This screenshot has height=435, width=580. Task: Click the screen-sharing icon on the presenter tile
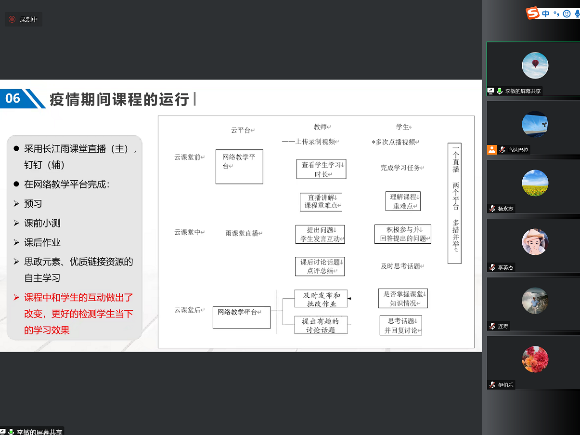coord(491,91)
